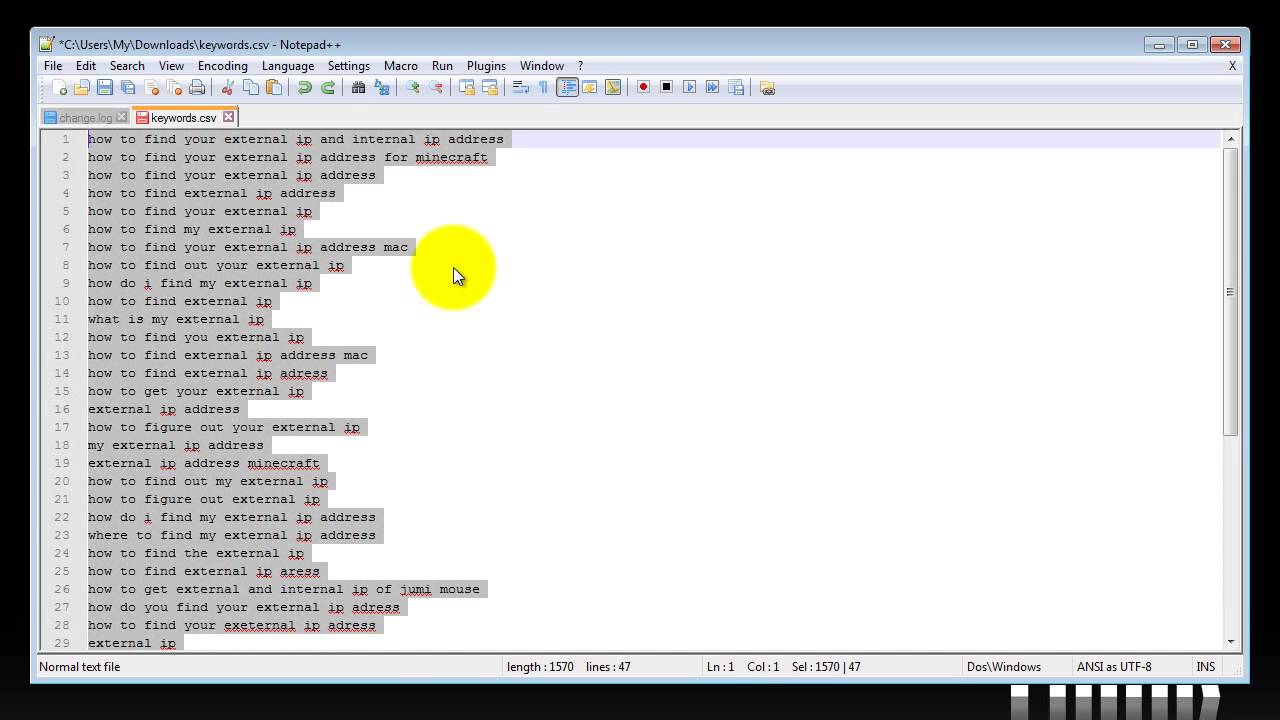
Task: Toggle the Show indent guide button
Action: (567, 88)
